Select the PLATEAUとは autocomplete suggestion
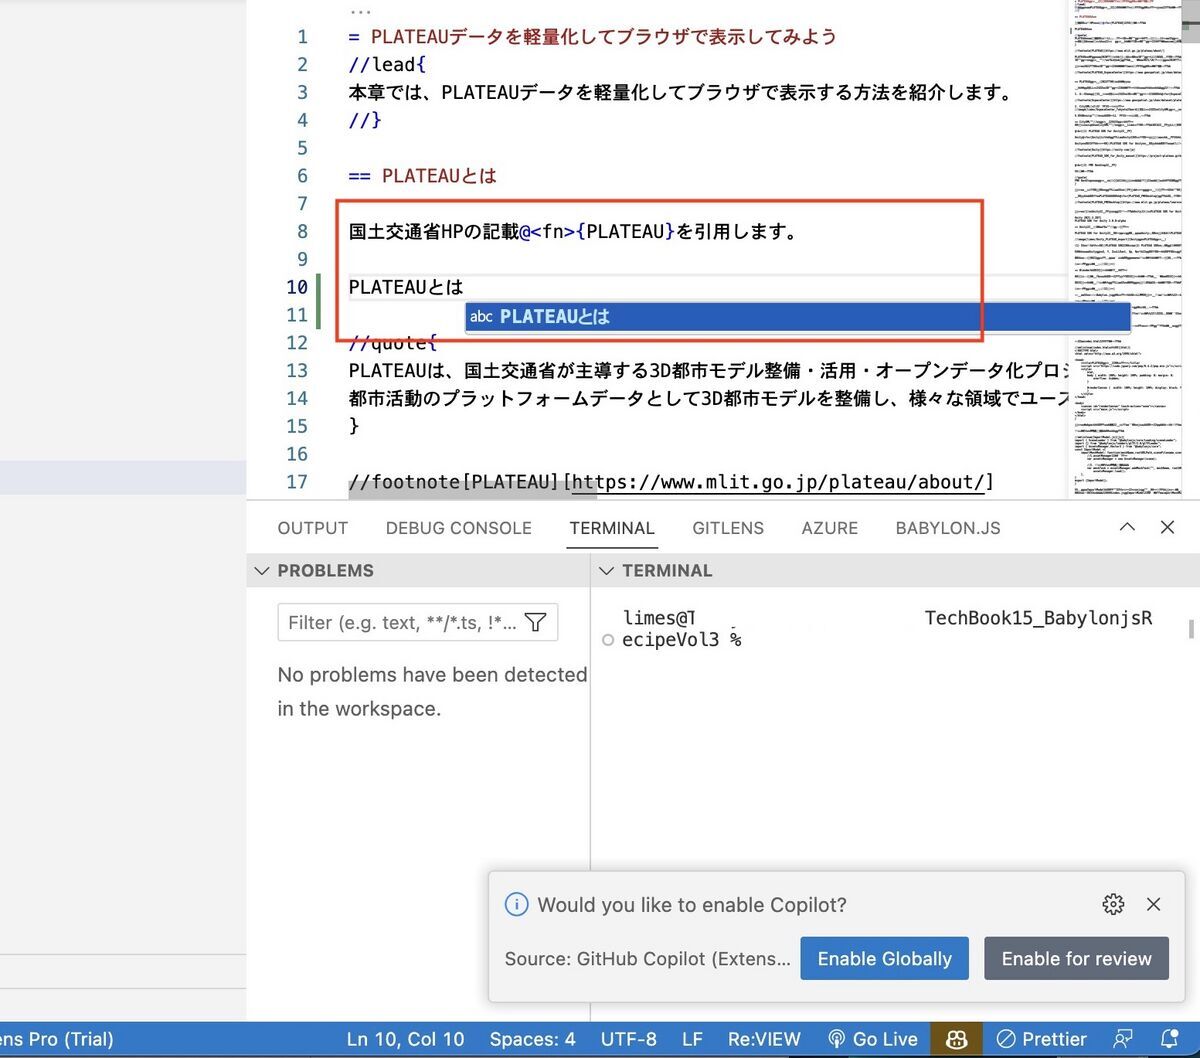 click(x=797, y=317)
